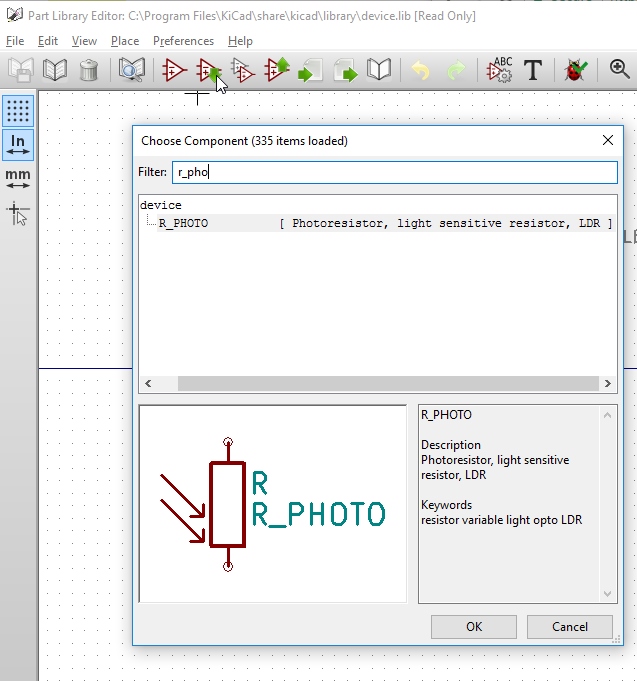The image size is (637, 681).
Task: Click Cancel in Choose Component dialog
Action: [x=570, y=627]
